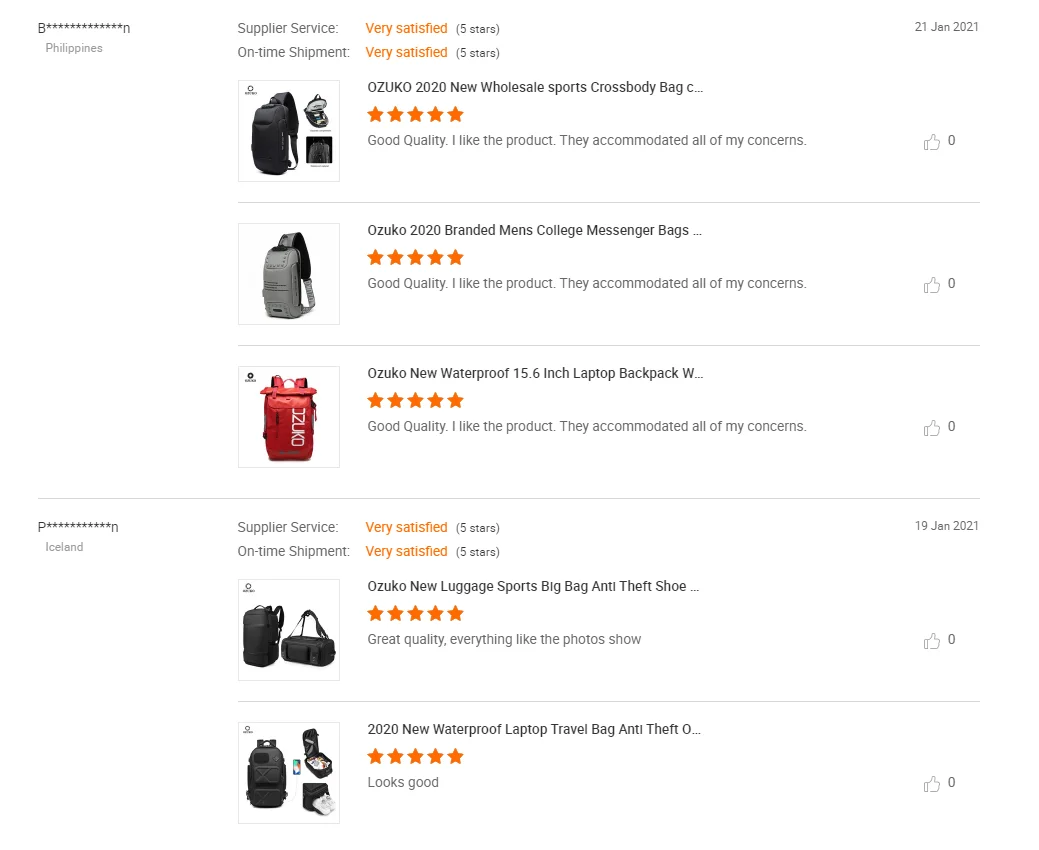
Task: Open black crossbody bag product thumbnail
Action: pos(289,131)
